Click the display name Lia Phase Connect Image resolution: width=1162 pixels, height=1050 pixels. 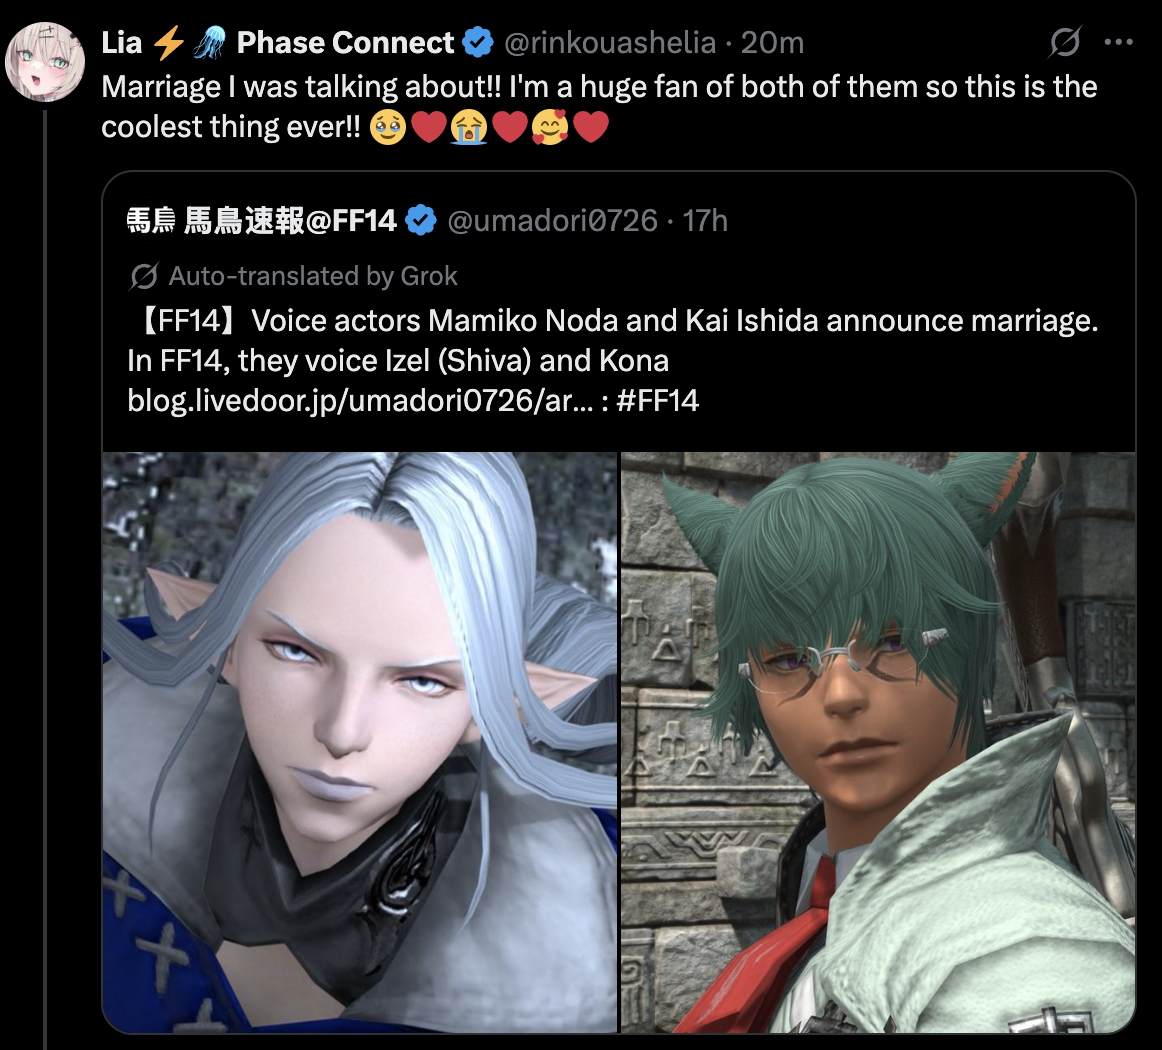tap(278, 42)
